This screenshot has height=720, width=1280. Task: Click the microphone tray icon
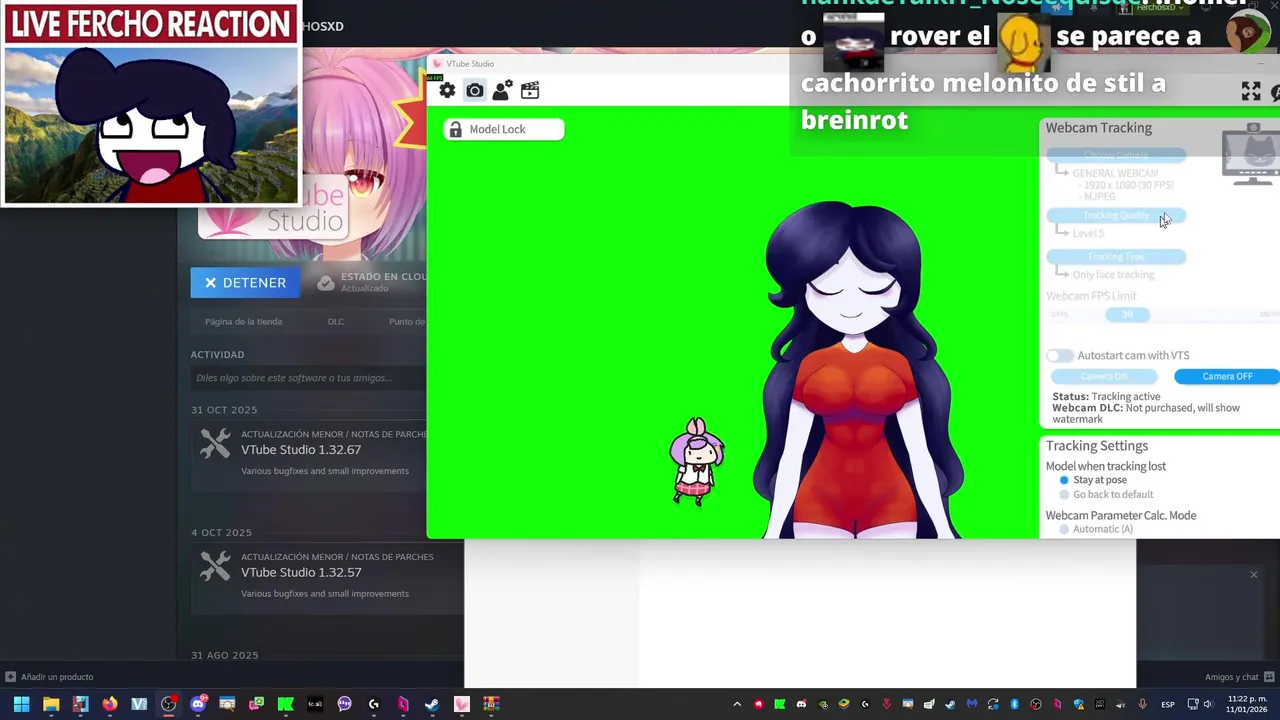point(1142,704)
